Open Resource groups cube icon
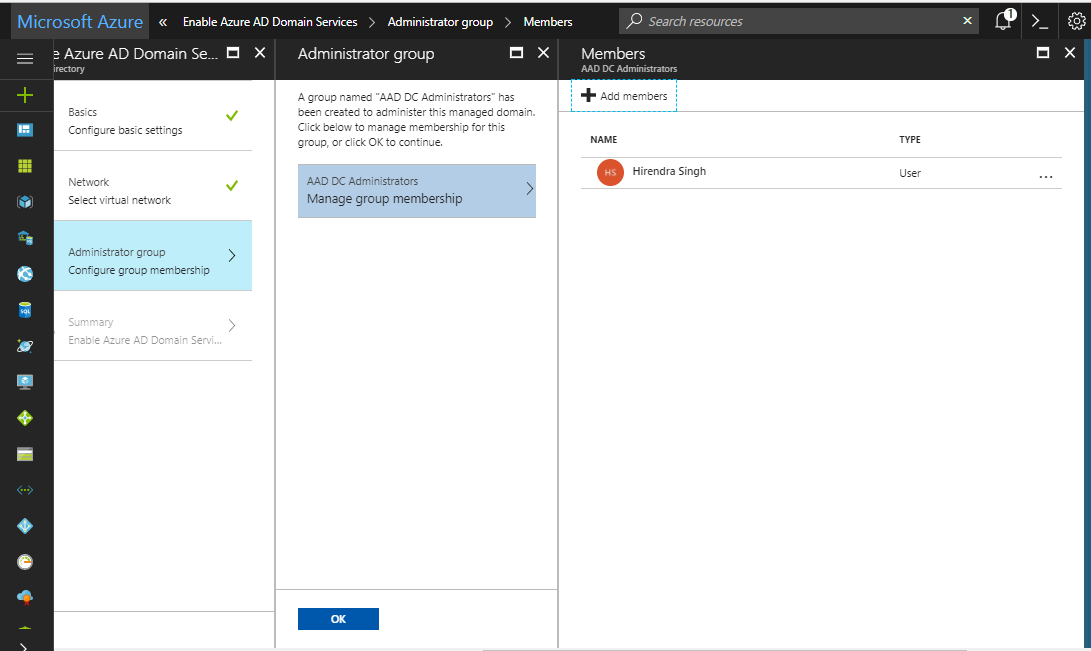 [x=25, y=202]
